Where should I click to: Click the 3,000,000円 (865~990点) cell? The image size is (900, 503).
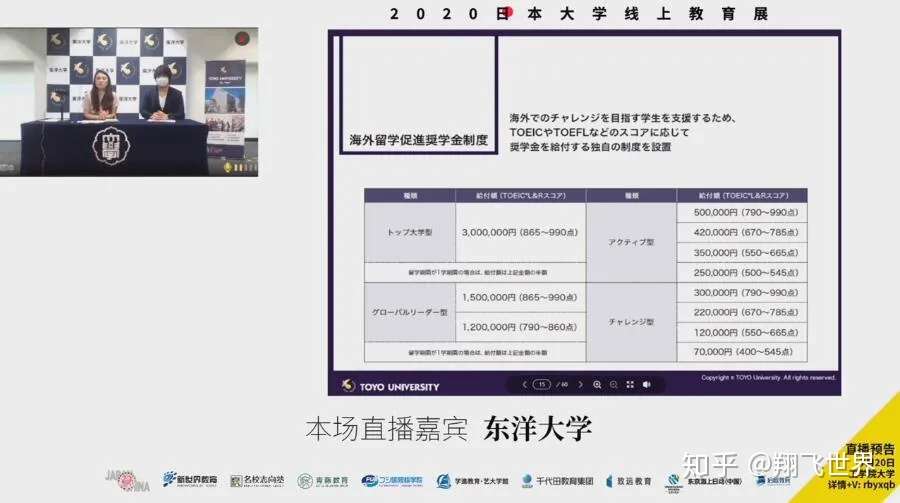tap(521, 233)
